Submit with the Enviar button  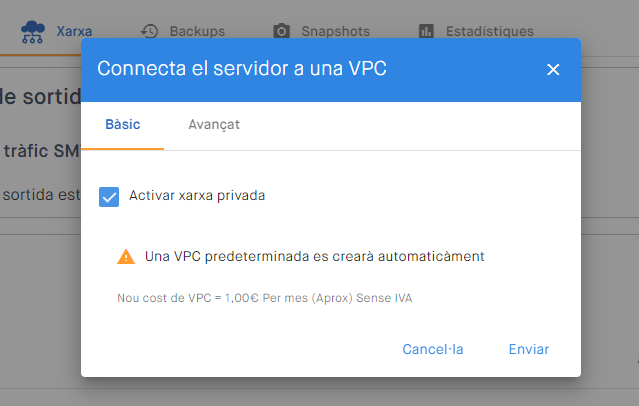pos(529,349)
